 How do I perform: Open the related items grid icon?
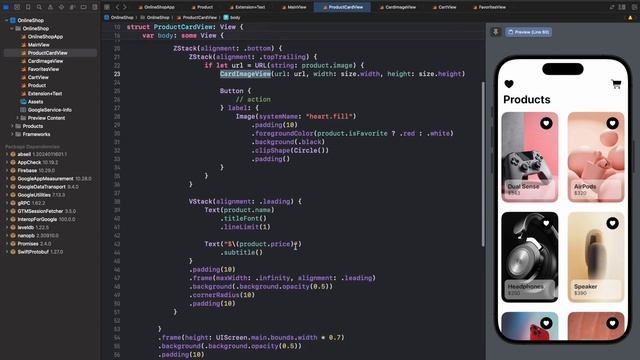point(107,7)
